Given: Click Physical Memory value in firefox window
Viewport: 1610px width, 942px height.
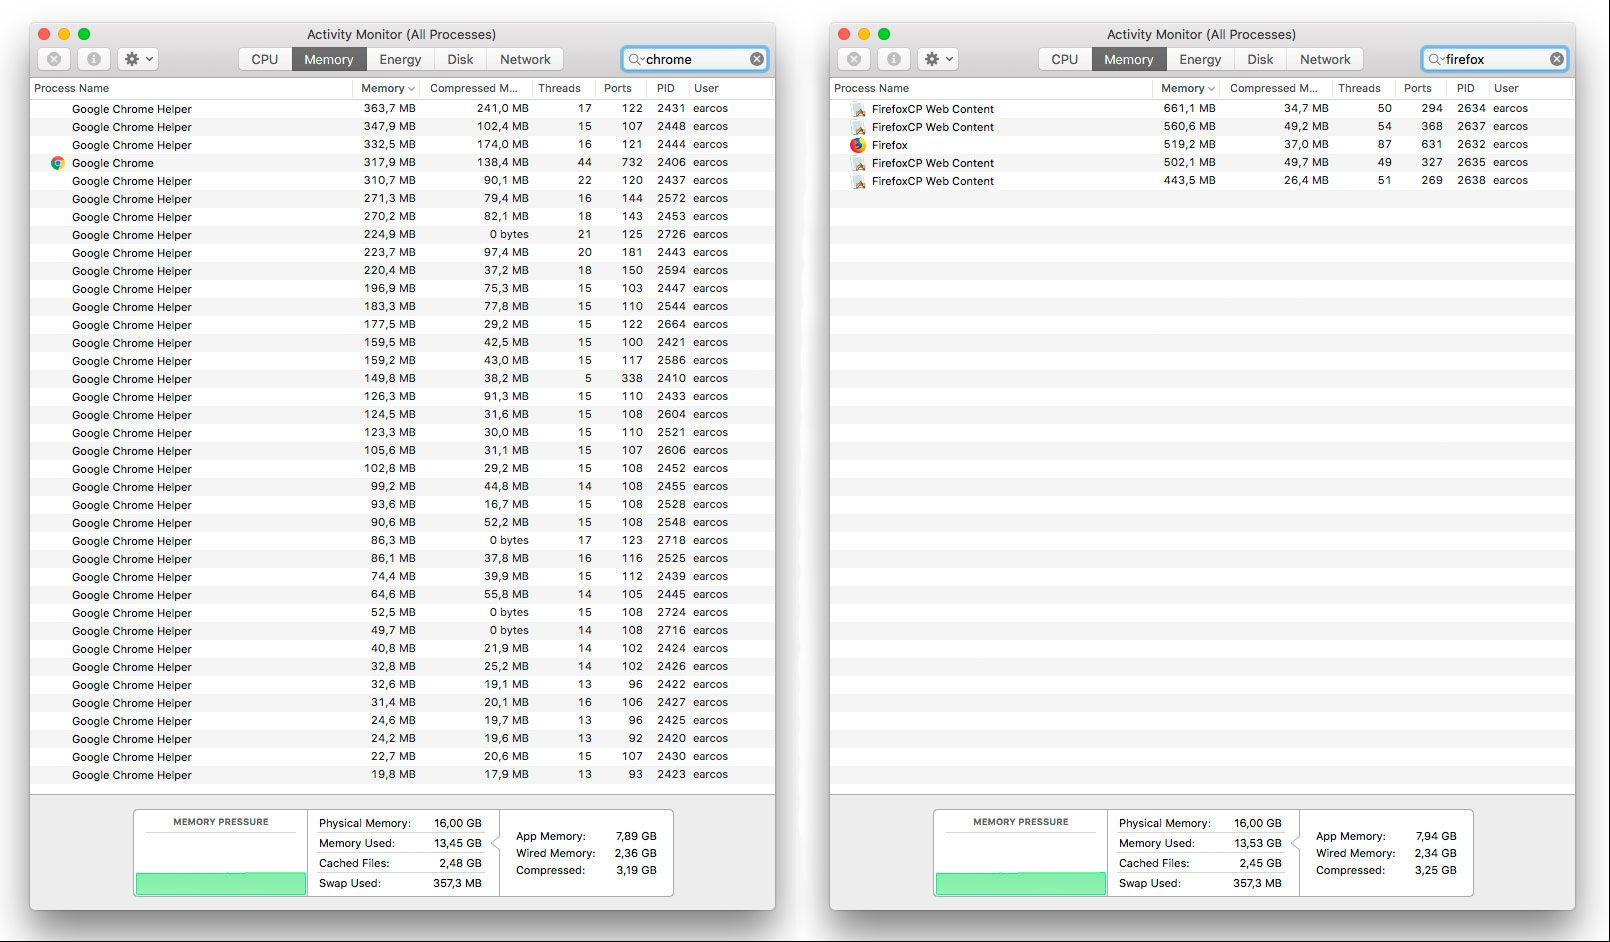Looking at the screenshot, I should click(x=1257, y=823).
